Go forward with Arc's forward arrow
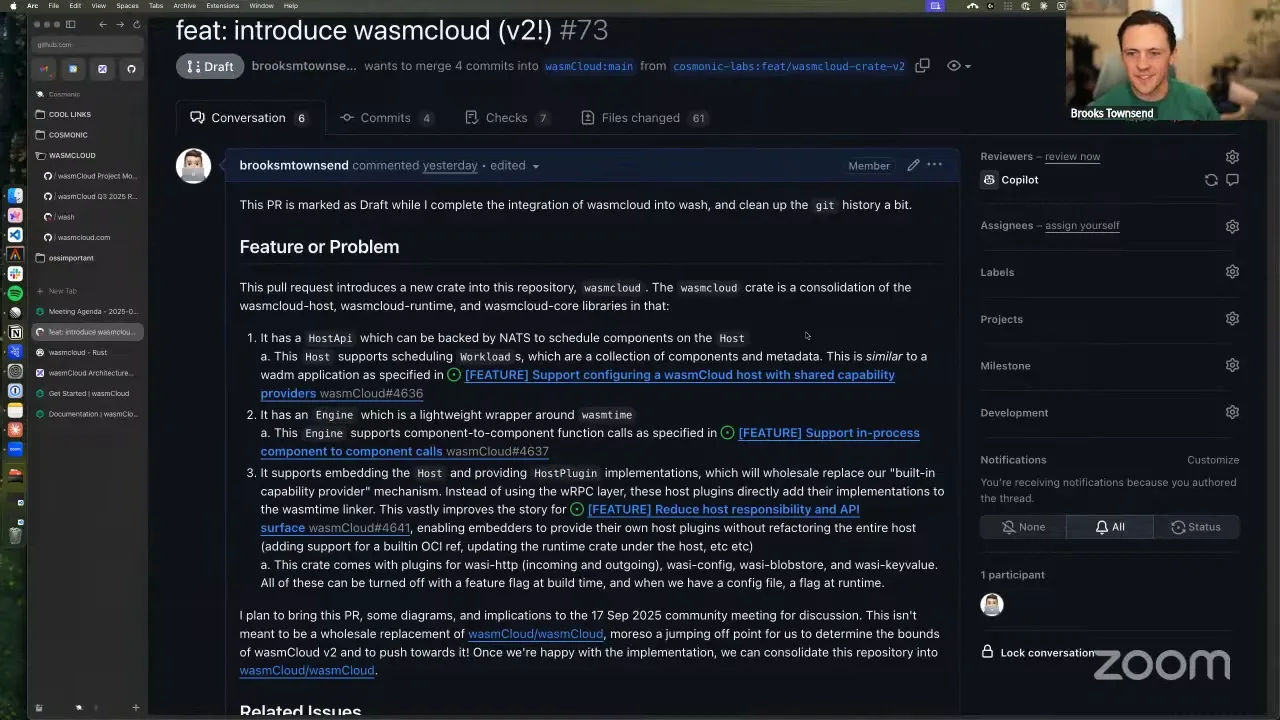Image resolution: width=1280 pixels, height=720 pixels. tap(120, 24)
